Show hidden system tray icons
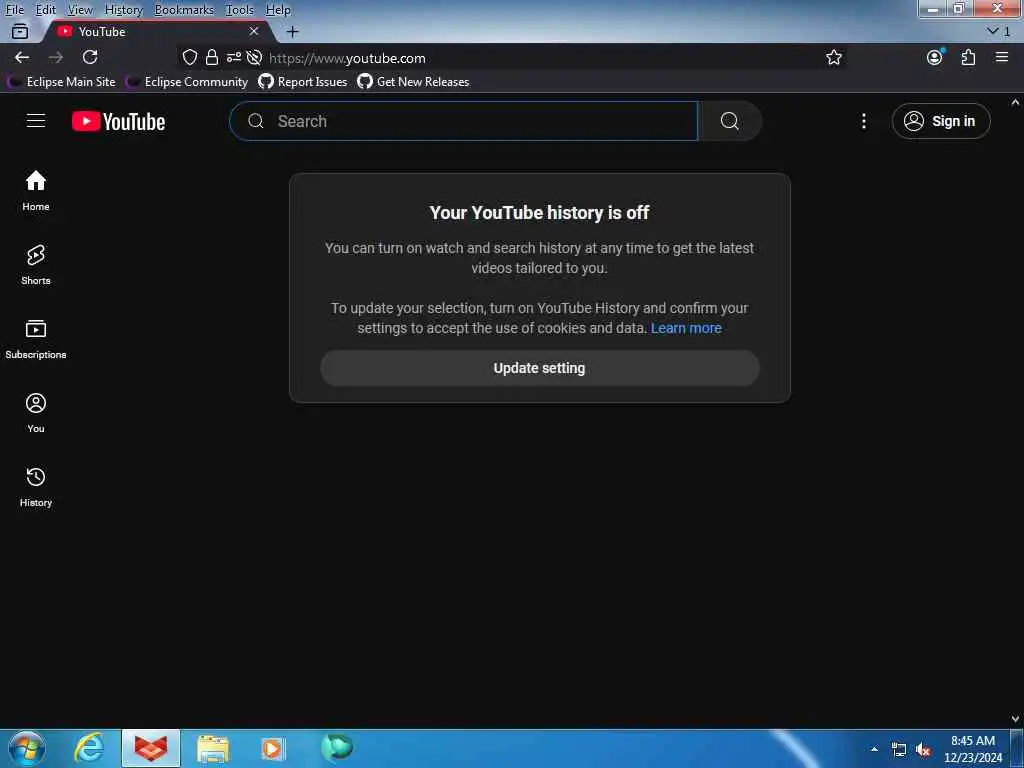 [x=874, y=749]
